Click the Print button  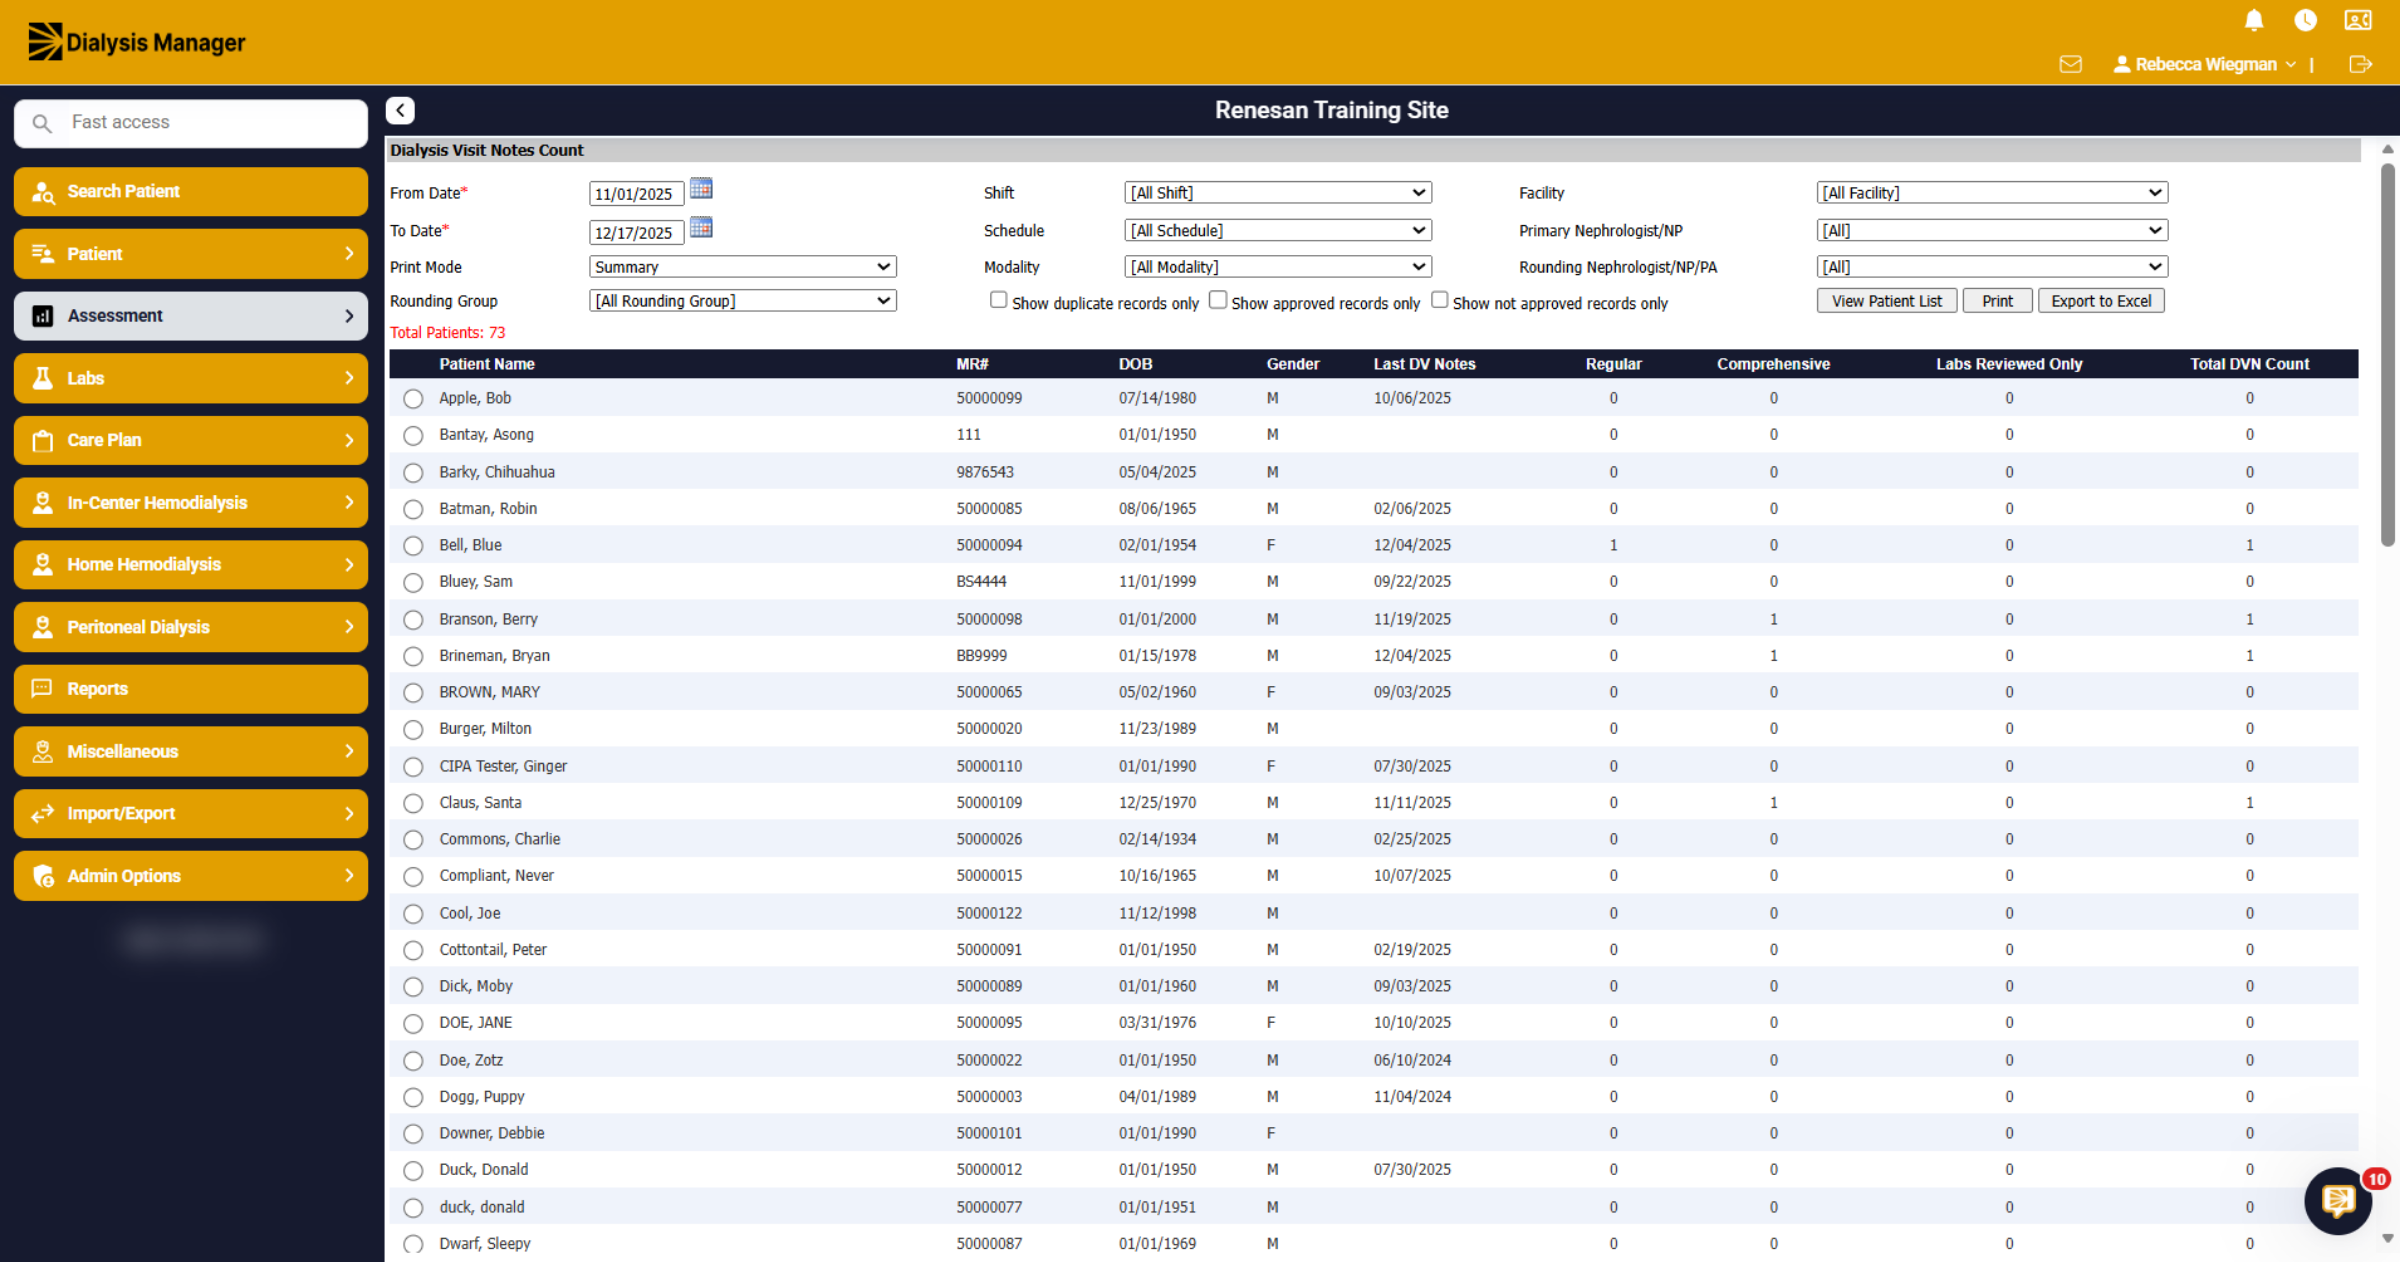[1997, 301]
